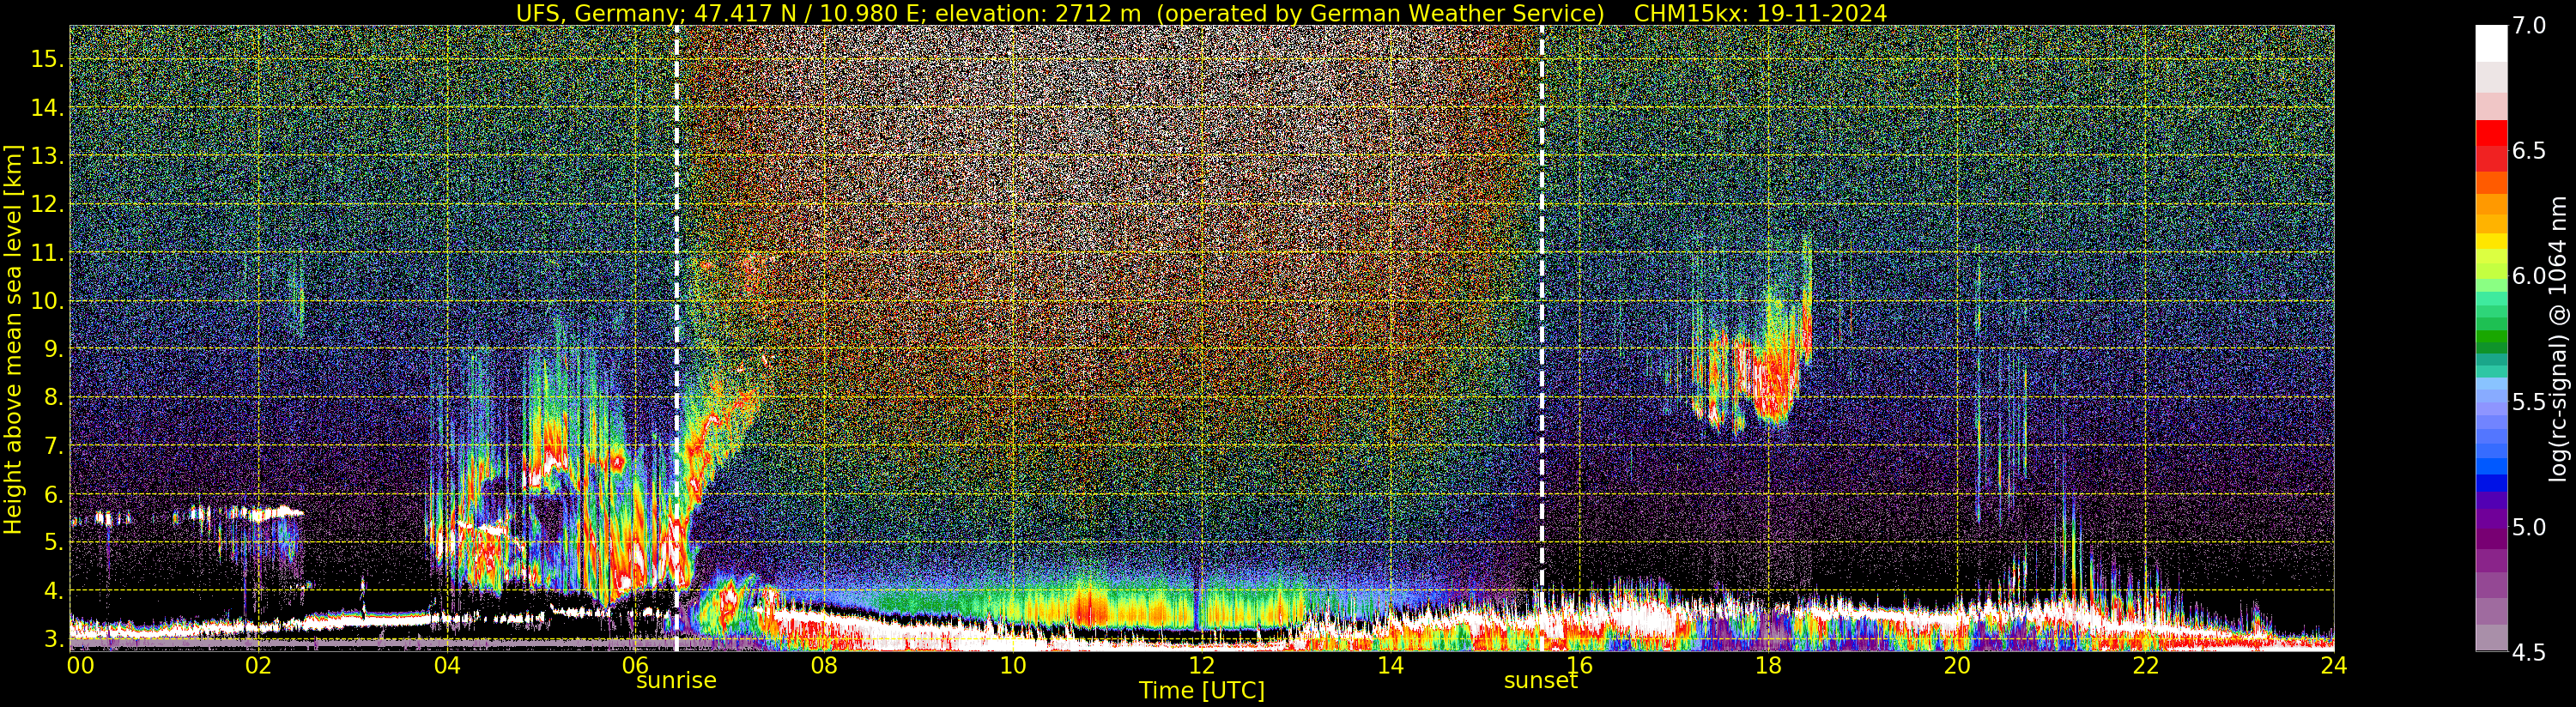Click the height axis tick '3.'
The image size is (2576, 707).
click(x=53, y=639)
